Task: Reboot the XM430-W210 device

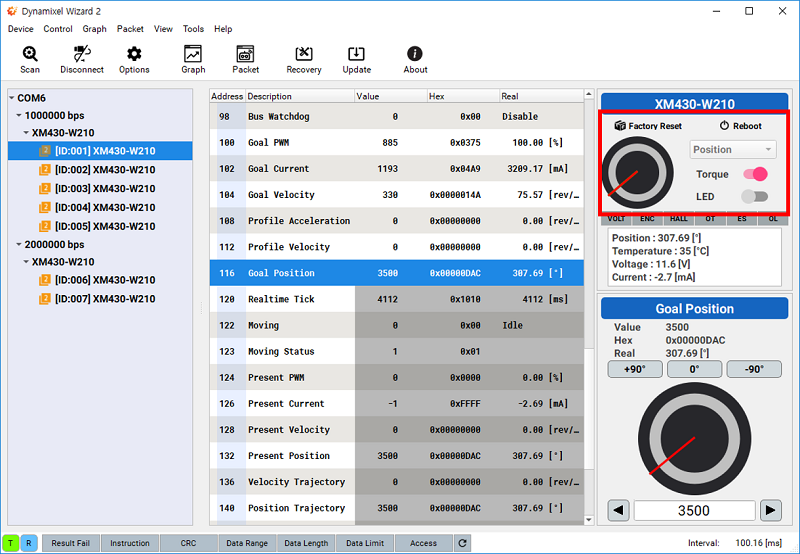Action: pos(741,125)
